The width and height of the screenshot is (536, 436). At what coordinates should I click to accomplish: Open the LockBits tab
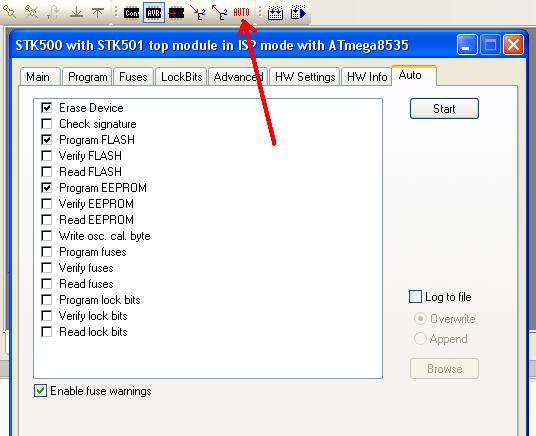(x=181, y=77)
